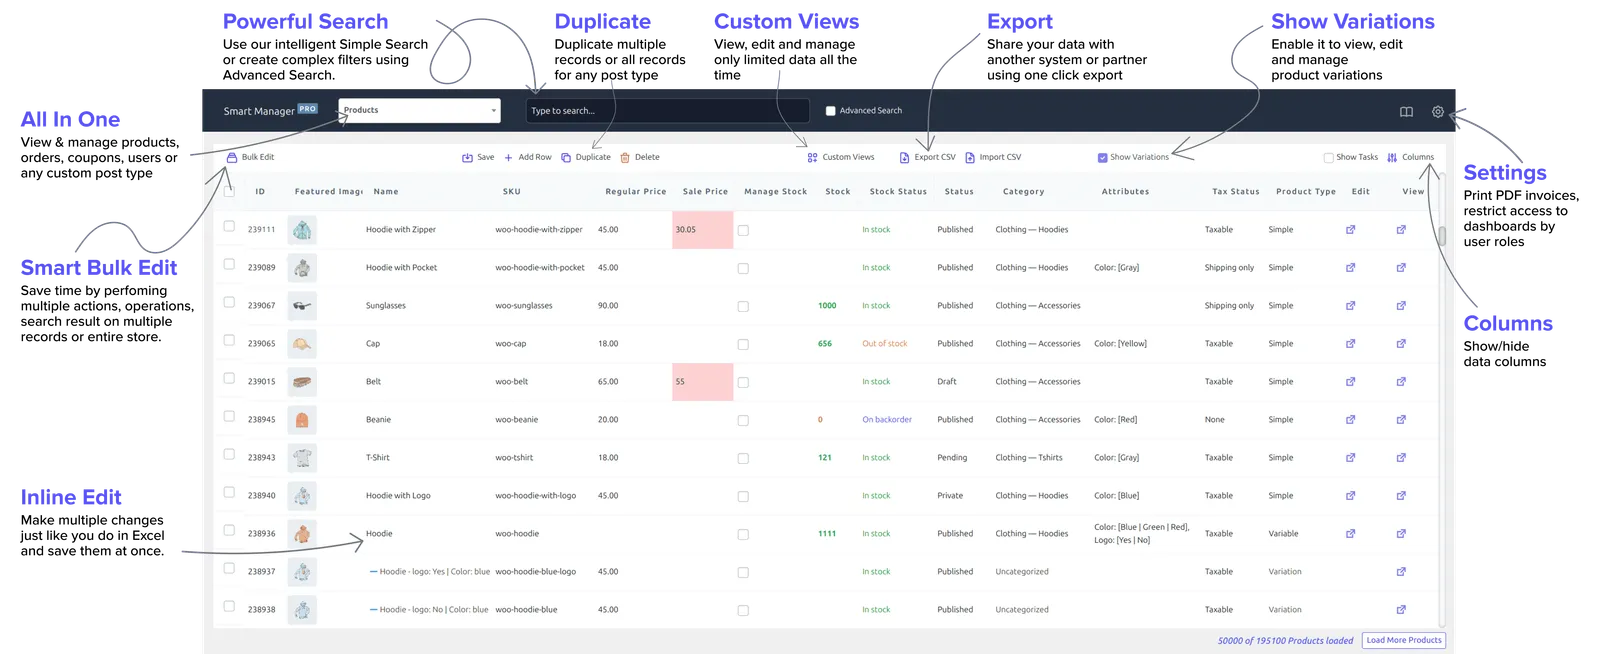
Task: Click the 'Draft' status cell for Belt
Action: point(947,382)
